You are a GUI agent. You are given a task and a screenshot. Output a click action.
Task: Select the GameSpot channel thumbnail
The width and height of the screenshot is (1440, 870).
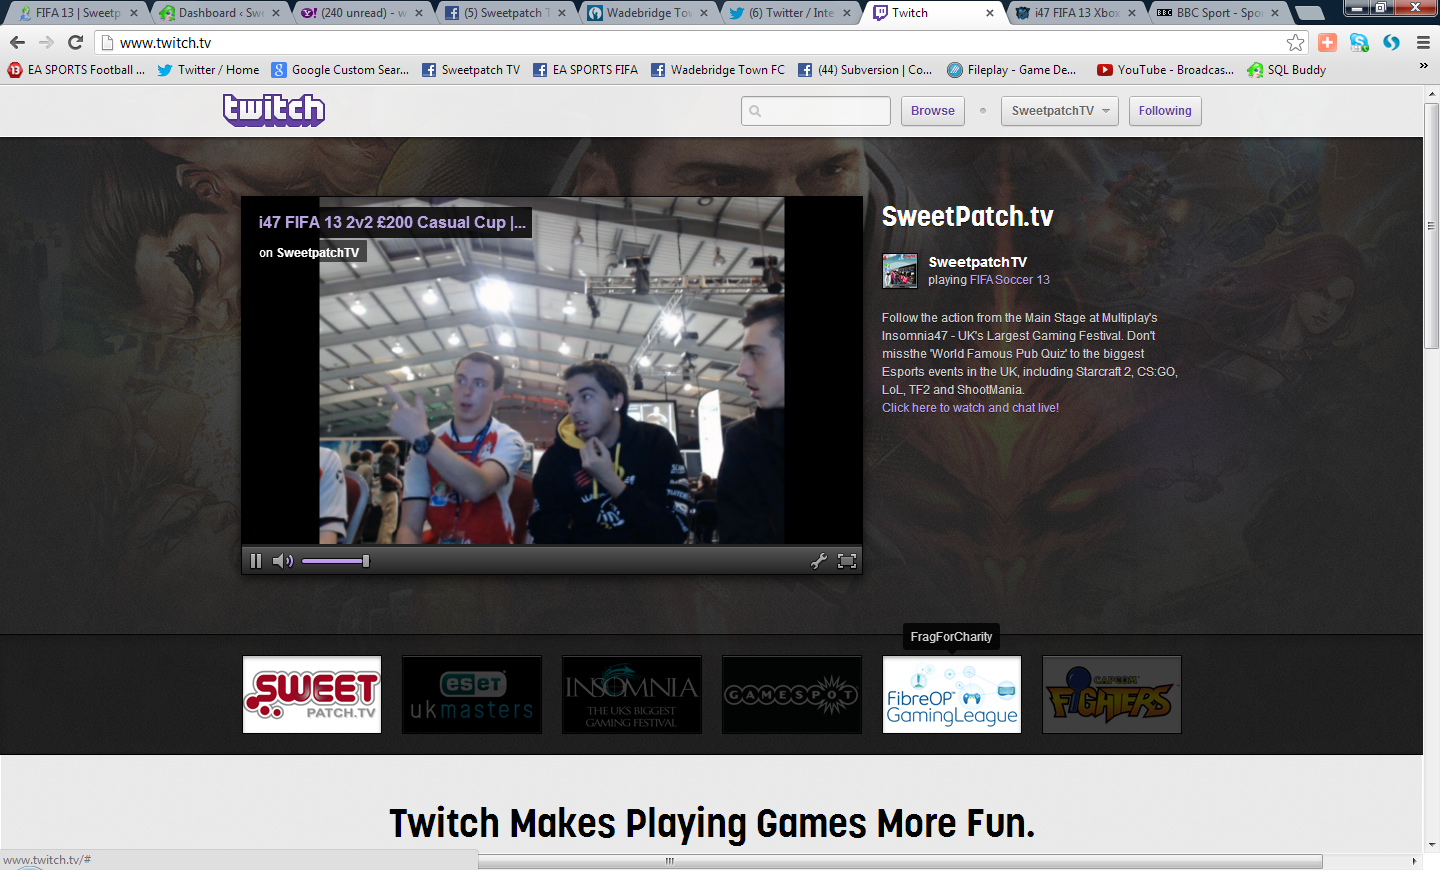[792, 695]
